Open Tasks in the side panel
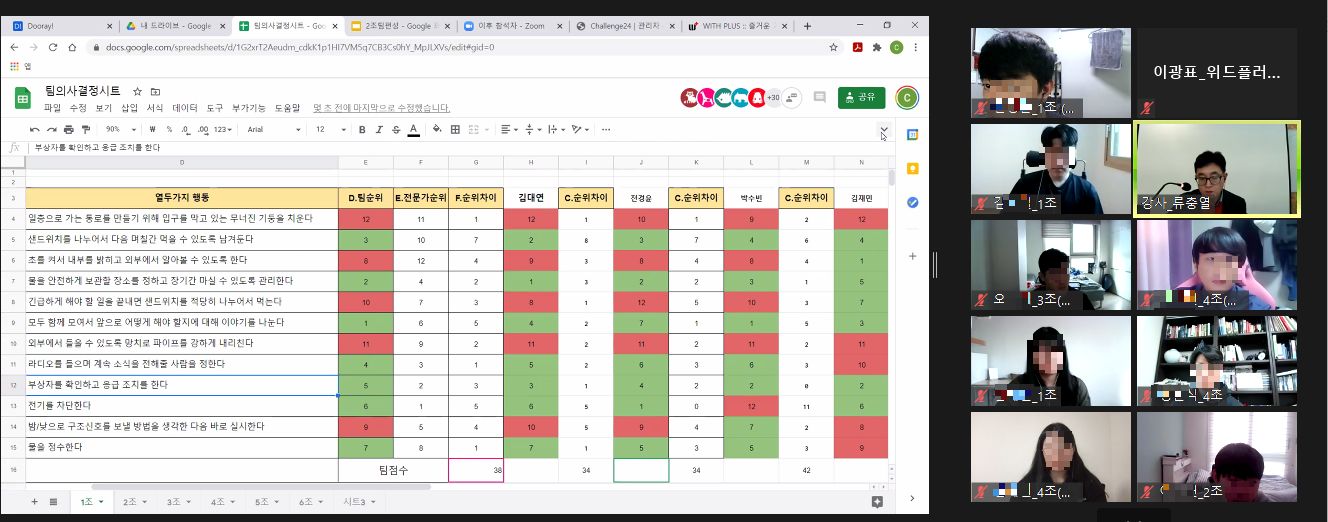 click(x=912, y=202)
